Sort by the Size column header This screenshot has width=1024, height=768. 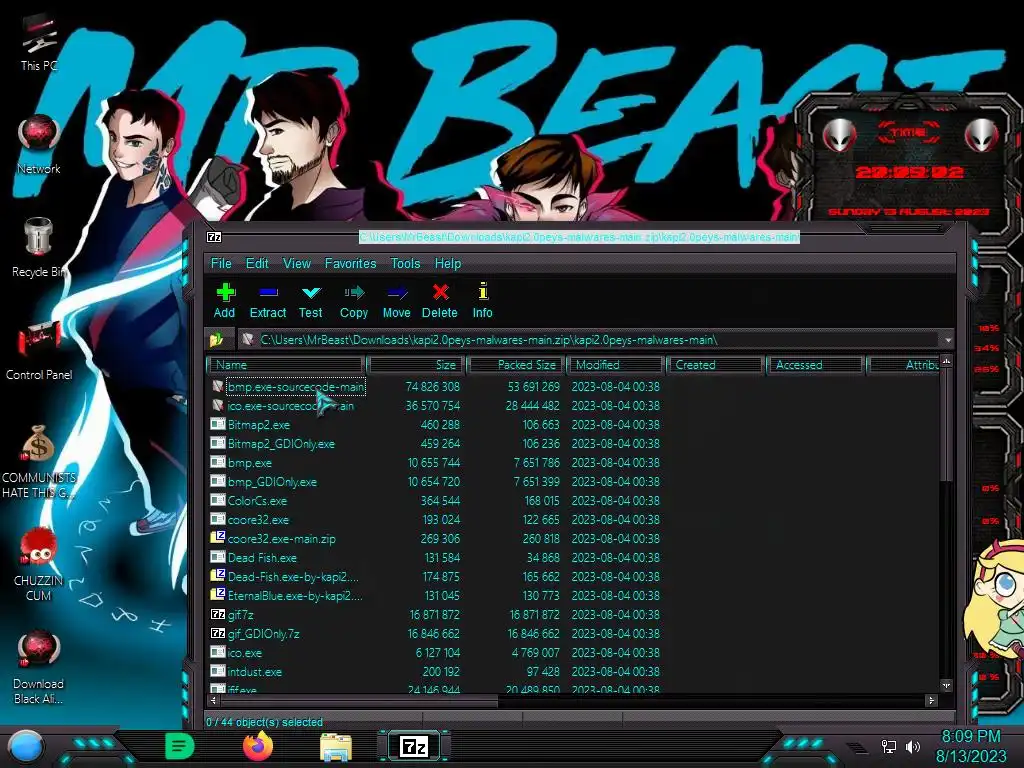(415, 364)
